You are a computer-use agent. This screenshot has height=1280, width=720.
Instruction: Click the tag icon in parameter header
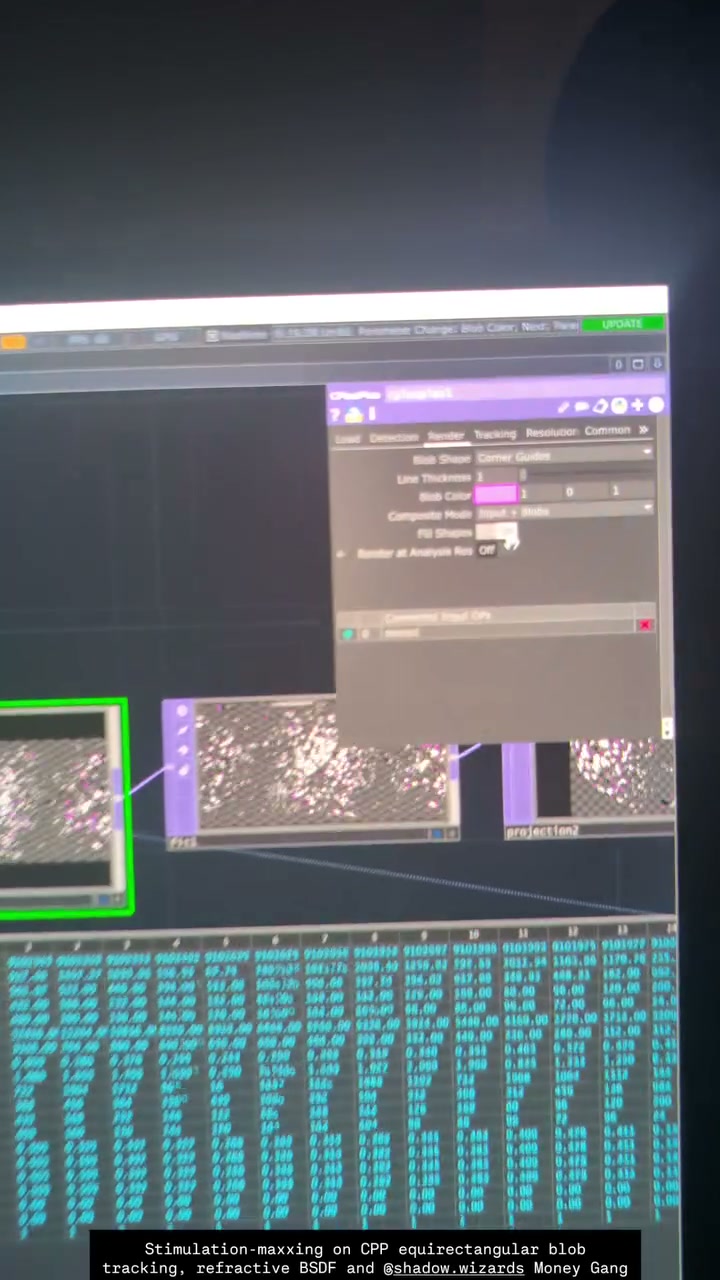coord(600,406)
